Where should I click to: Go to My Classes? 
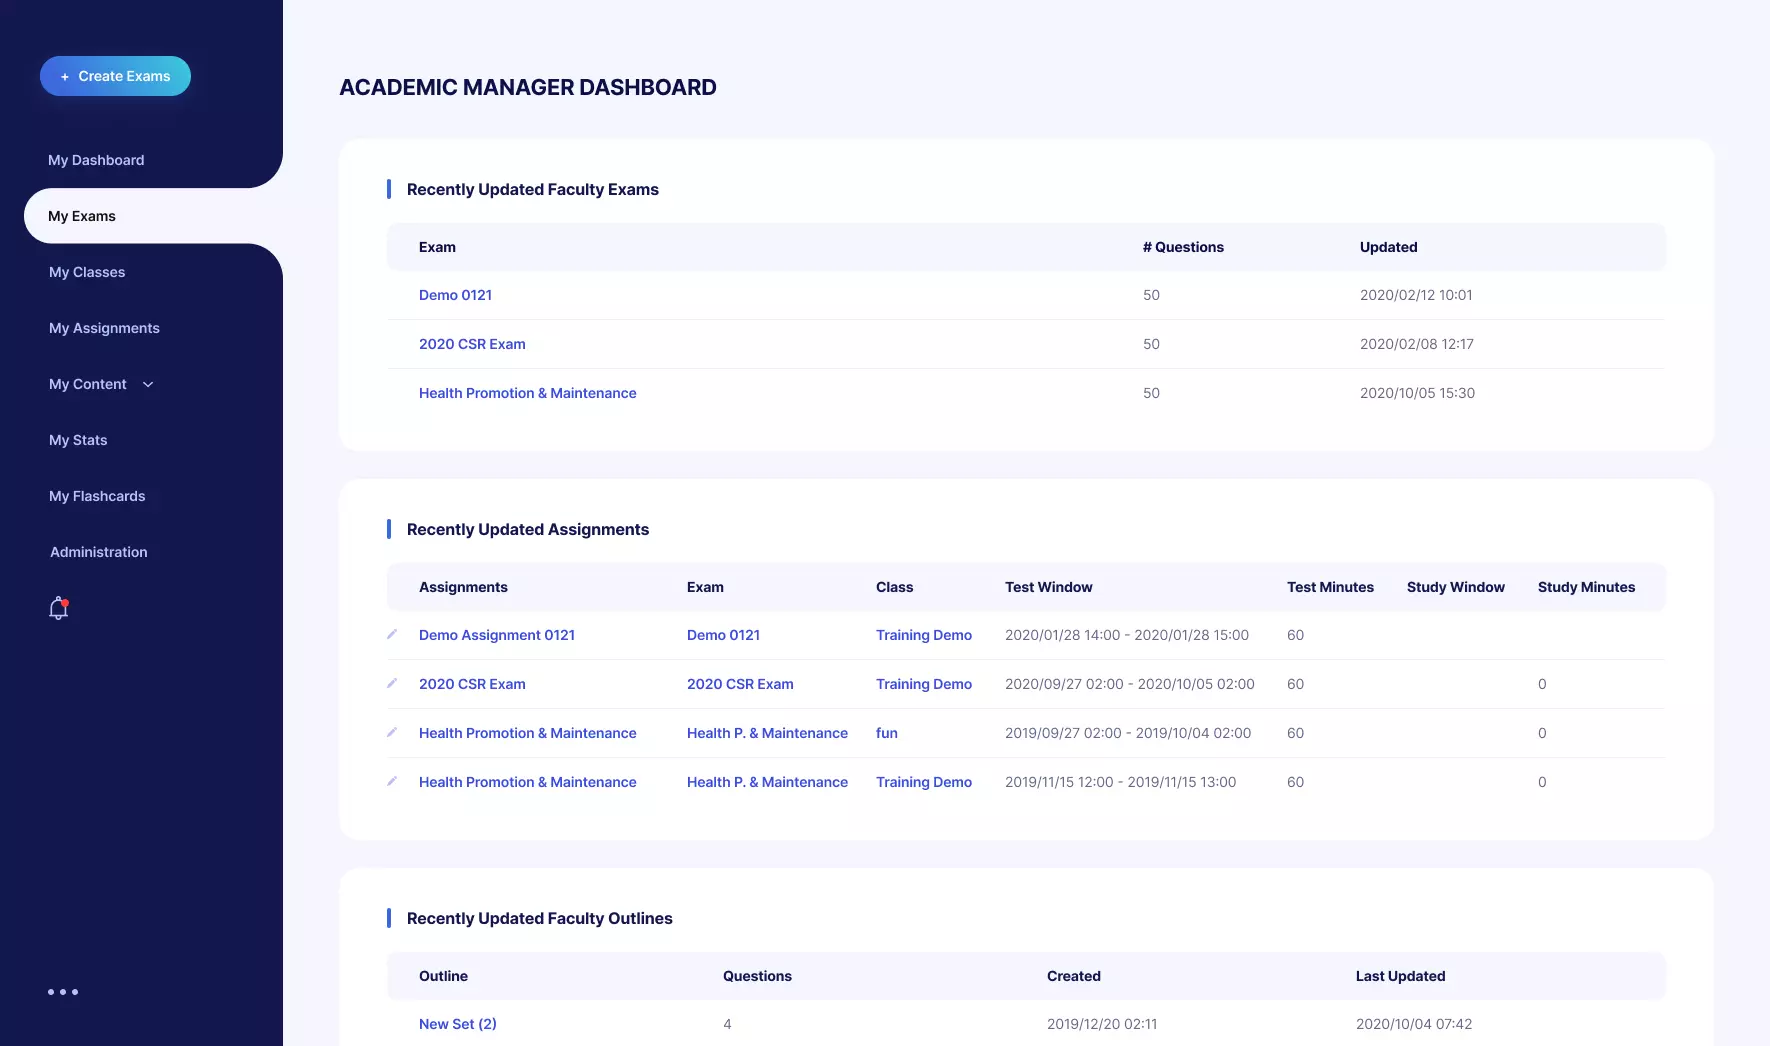(87, 272)
